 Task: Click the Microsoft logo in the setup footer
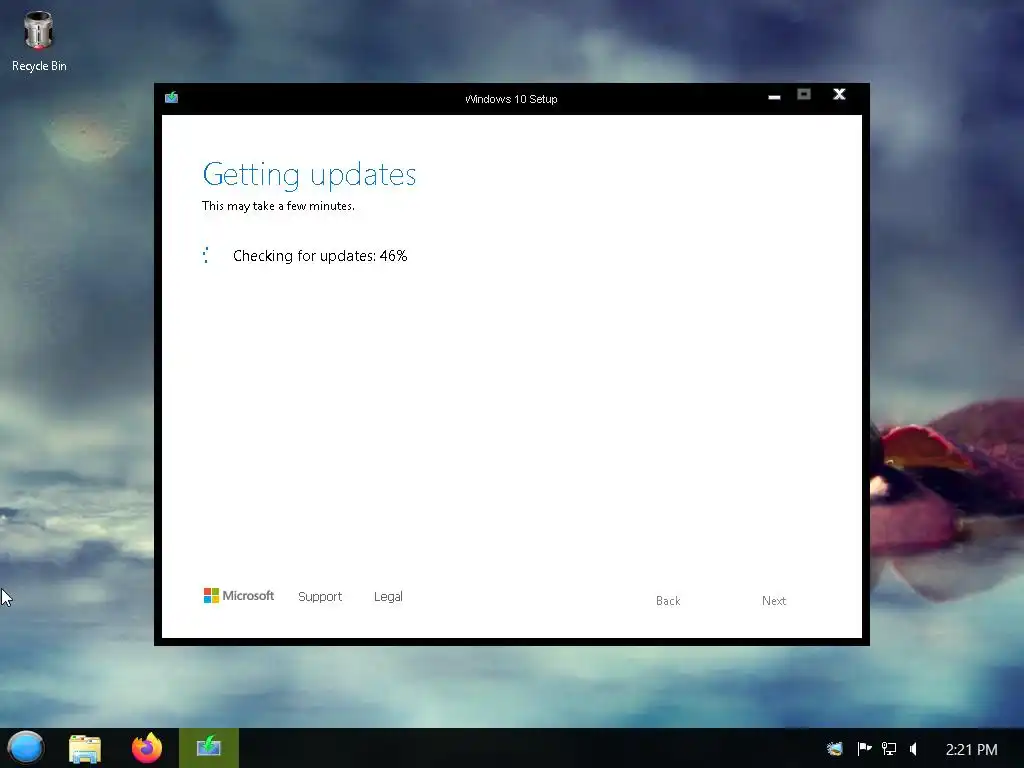(238, 596)
